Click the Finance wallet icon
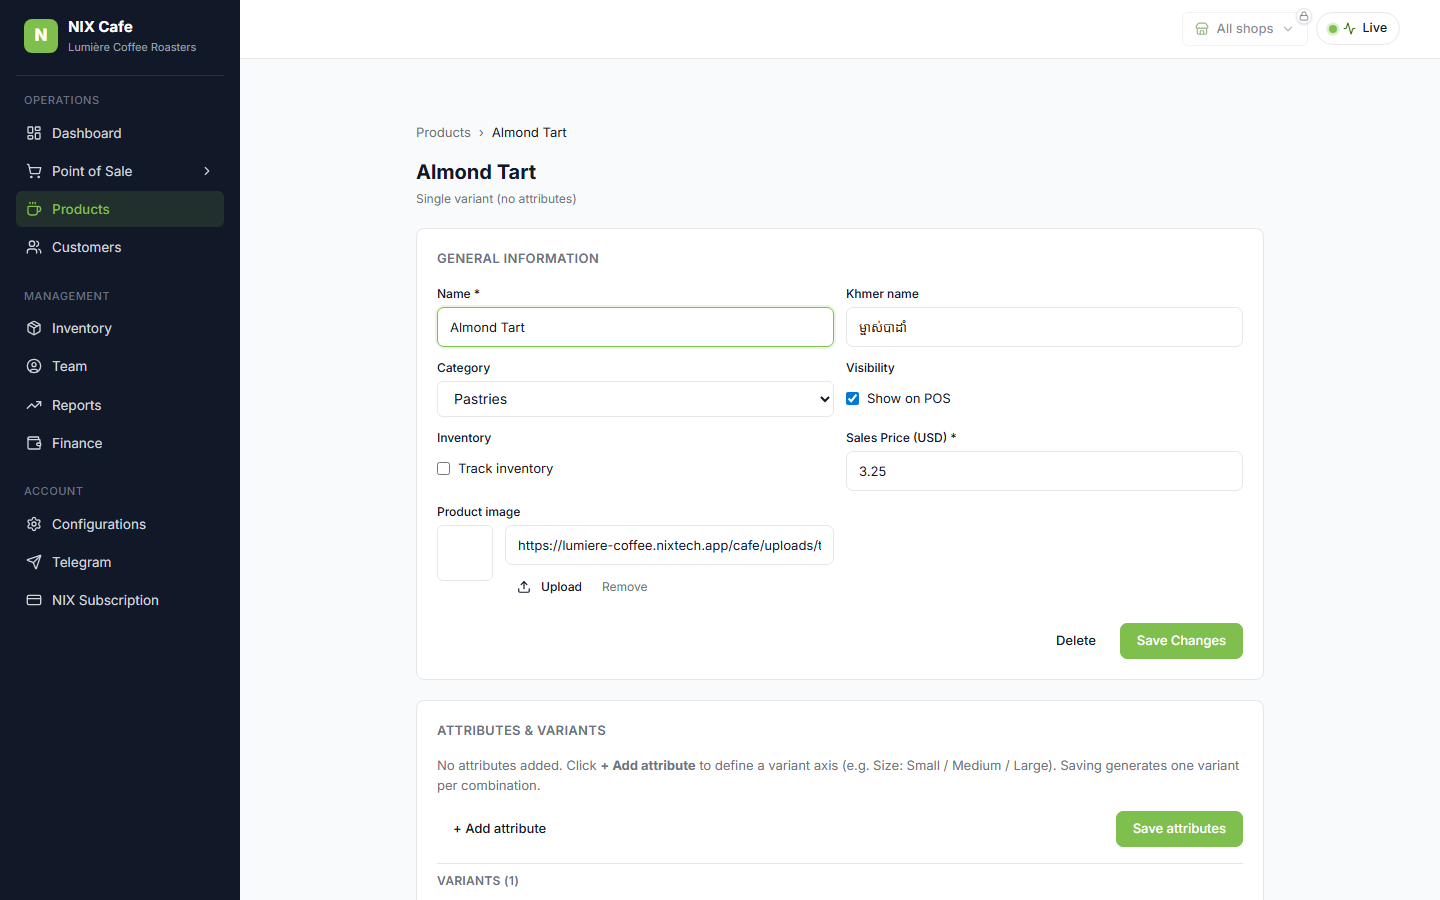 (34, 443)
